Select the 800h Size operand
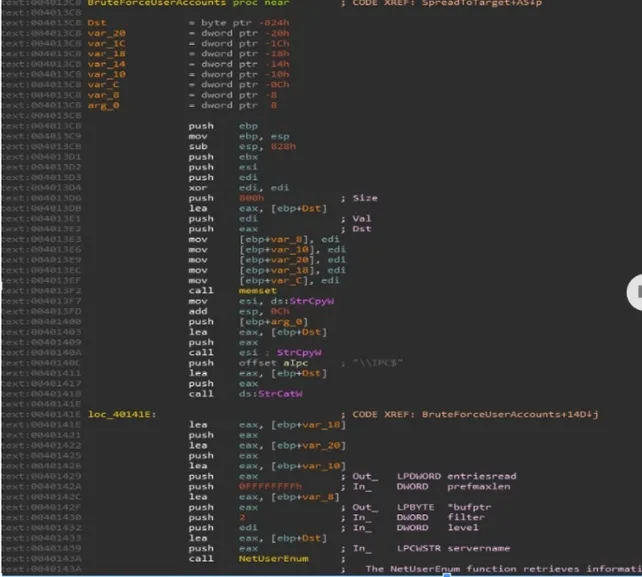Image resolution: width=642 pixels, height=577 pixels. pos(251,198)
